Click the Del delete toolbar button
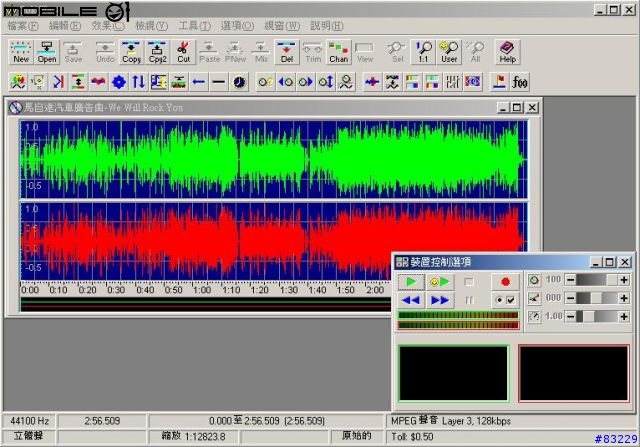 [287, 52]
